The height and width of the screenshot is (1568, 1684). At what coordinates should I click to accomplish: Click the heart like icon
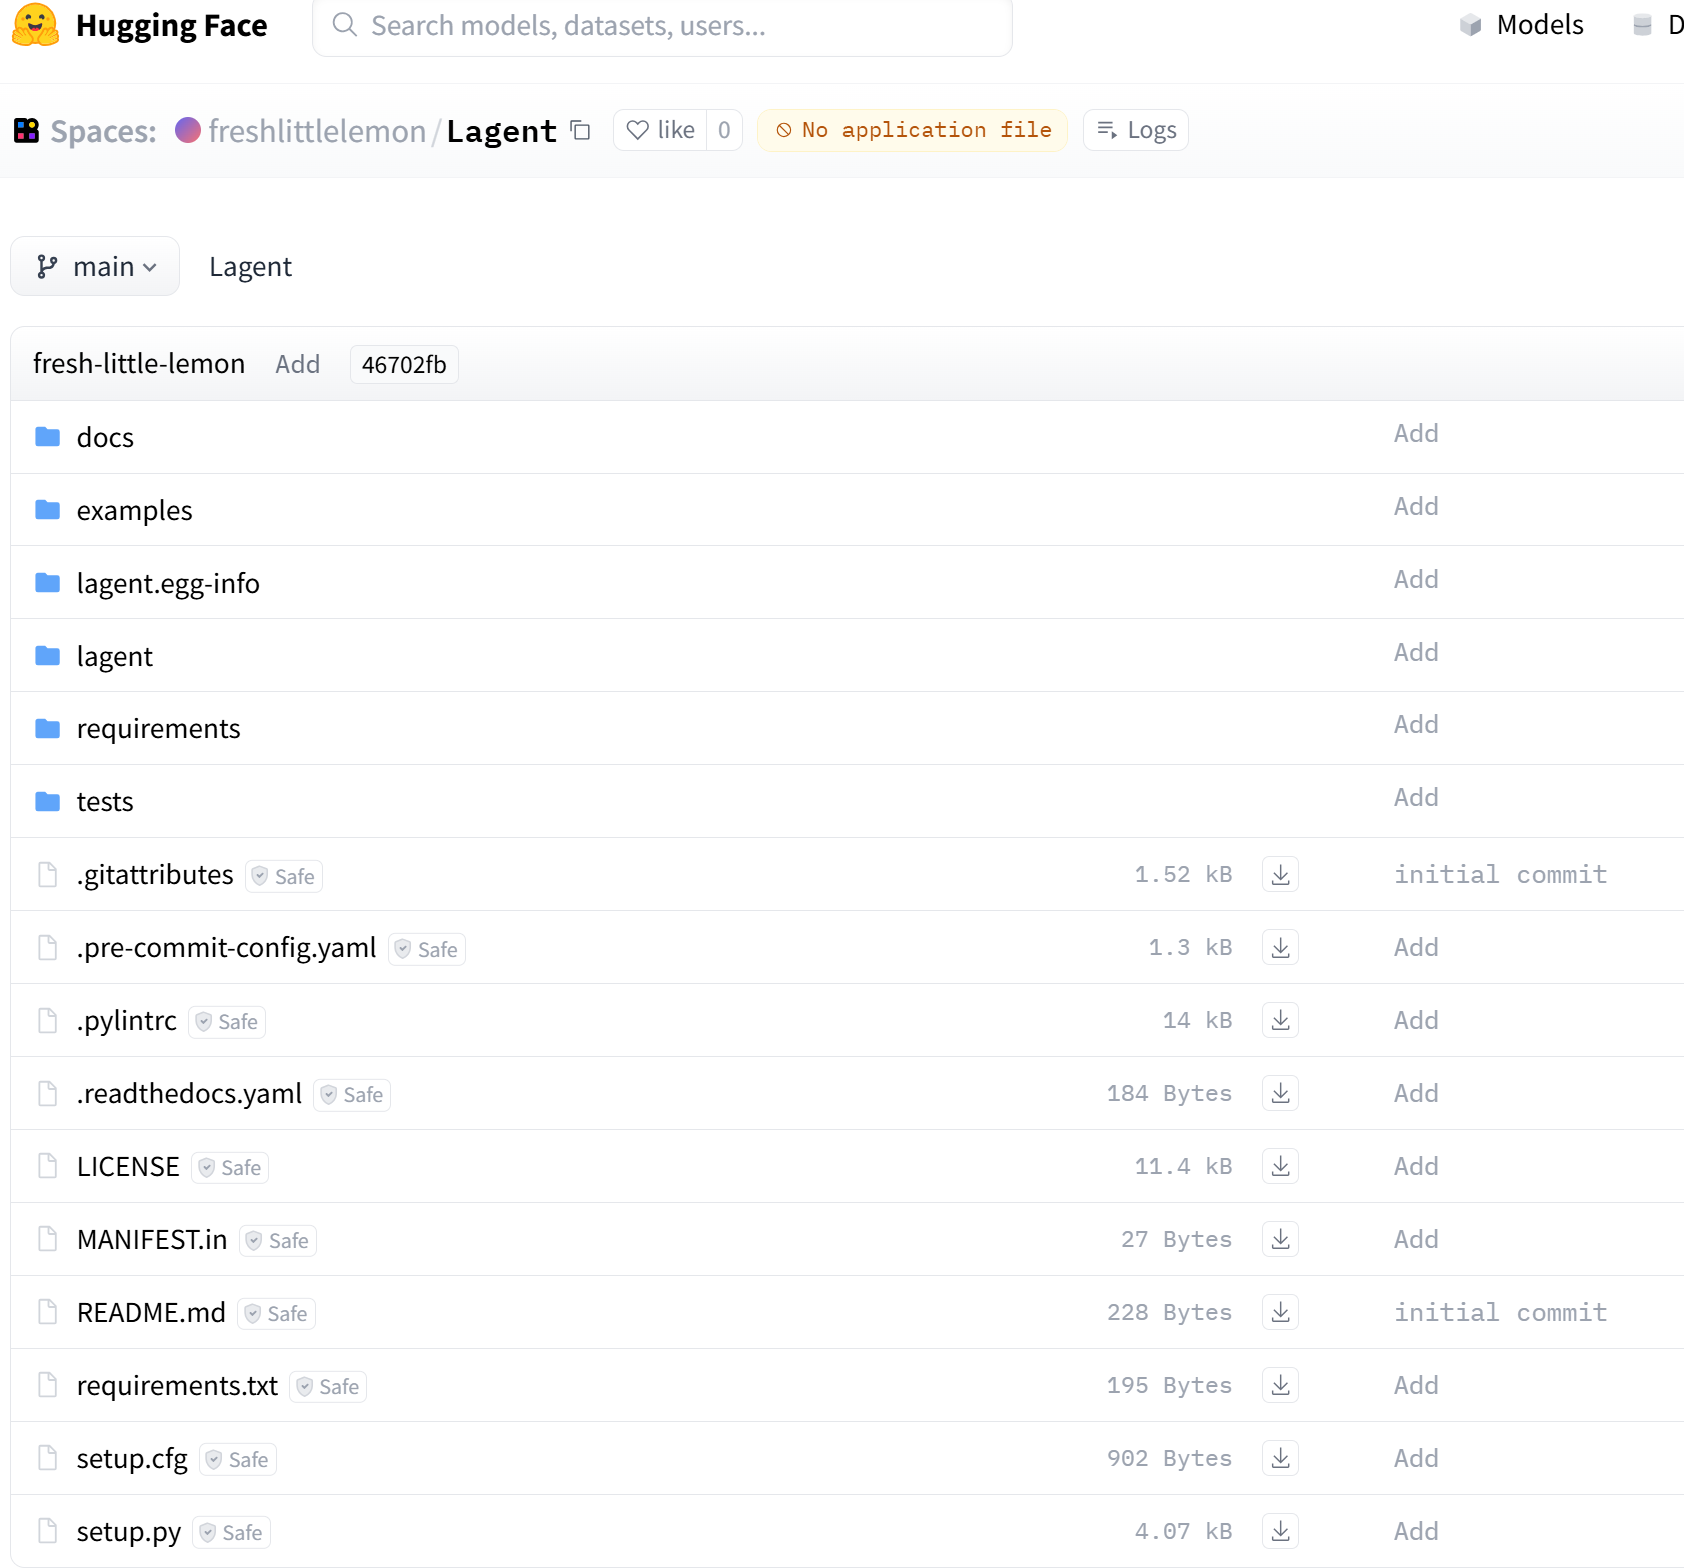638,130
